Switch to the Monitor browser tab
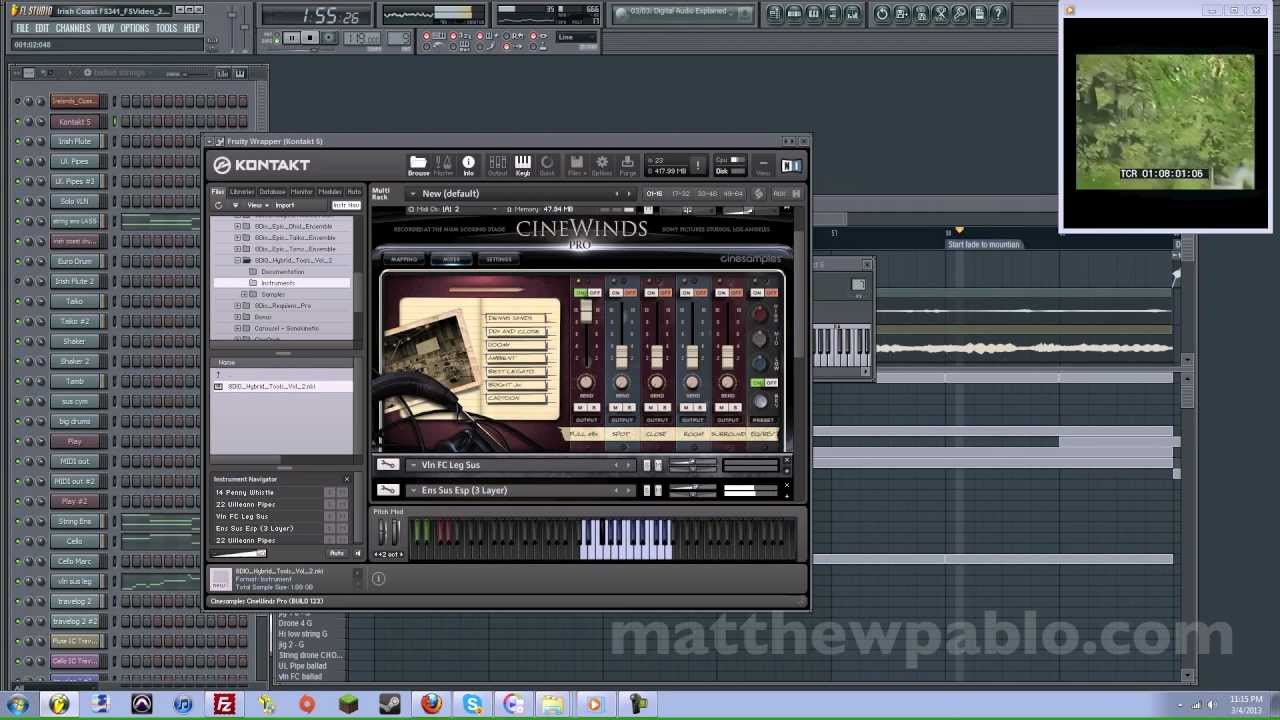 click(x=301, y=191)
